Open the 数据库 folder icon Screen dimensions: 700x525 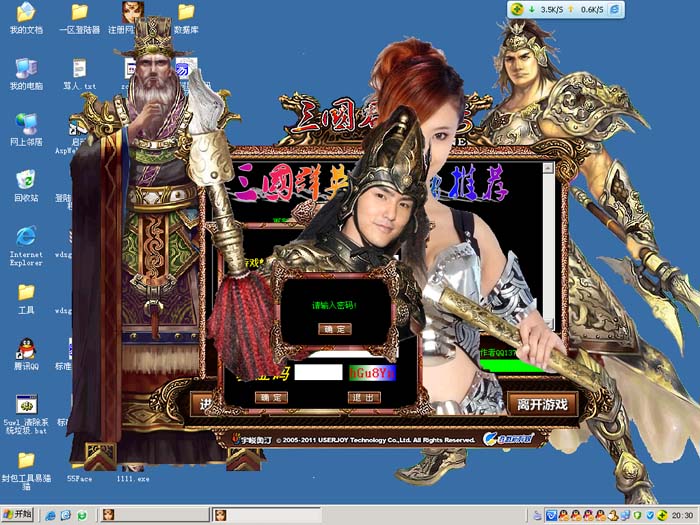(x=186, y=18)
